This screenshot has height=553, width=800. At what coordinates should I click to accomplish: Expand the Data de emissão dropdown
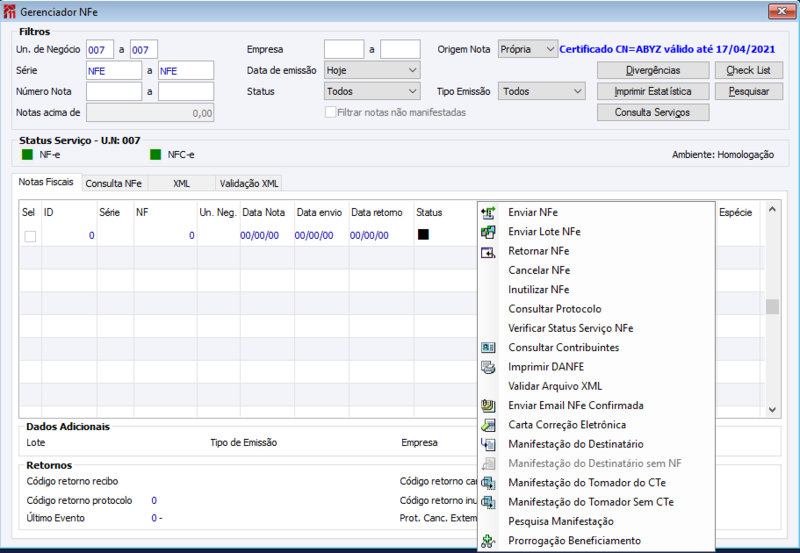[372, 70]
